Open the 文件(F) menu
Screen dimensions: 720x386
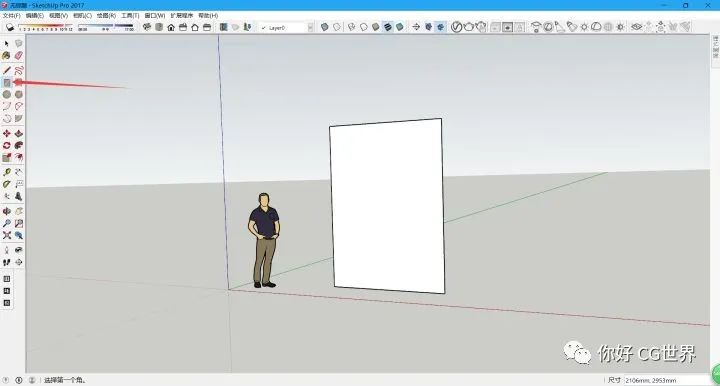point(11,16)
